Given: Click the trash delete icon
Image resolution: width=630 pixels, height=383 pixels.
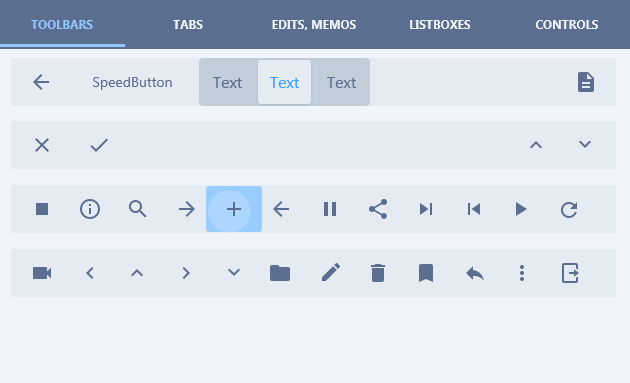Looking at the screenshot, I should click(378, 273).
